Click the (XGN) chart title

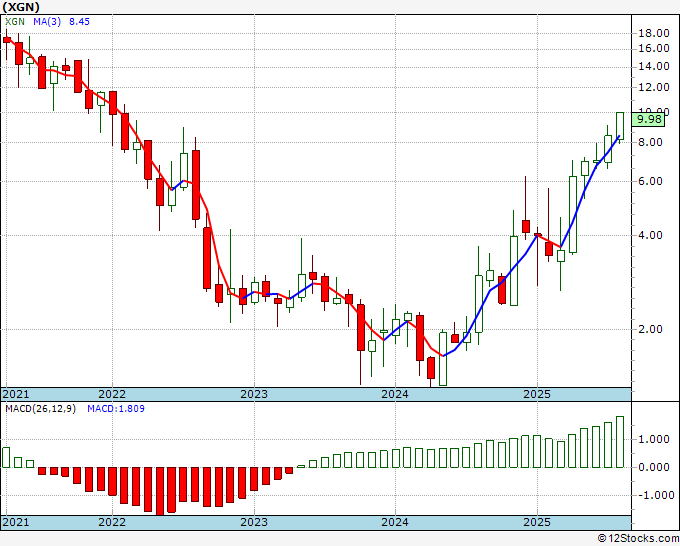point(21,7)
